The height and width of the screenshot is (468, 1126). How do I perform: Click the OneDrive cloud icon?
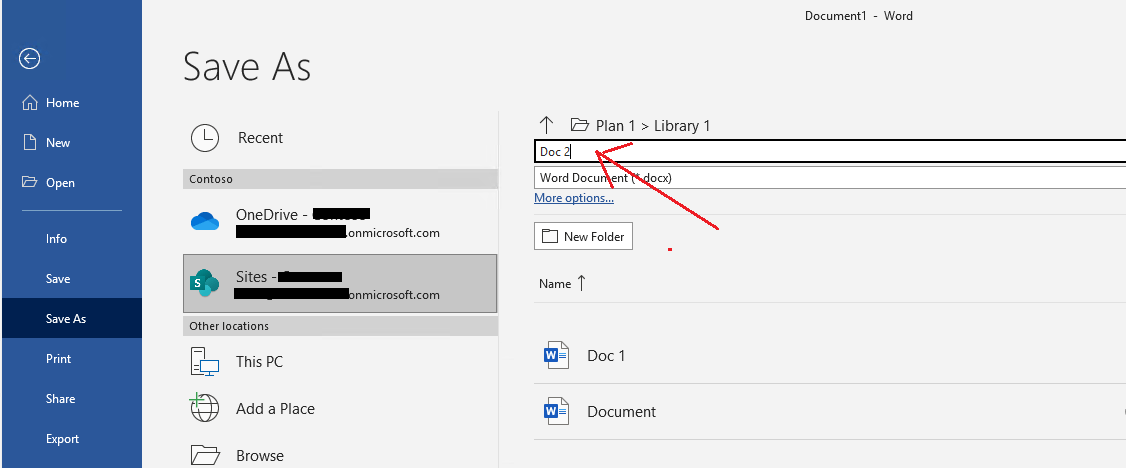point(205,221)
